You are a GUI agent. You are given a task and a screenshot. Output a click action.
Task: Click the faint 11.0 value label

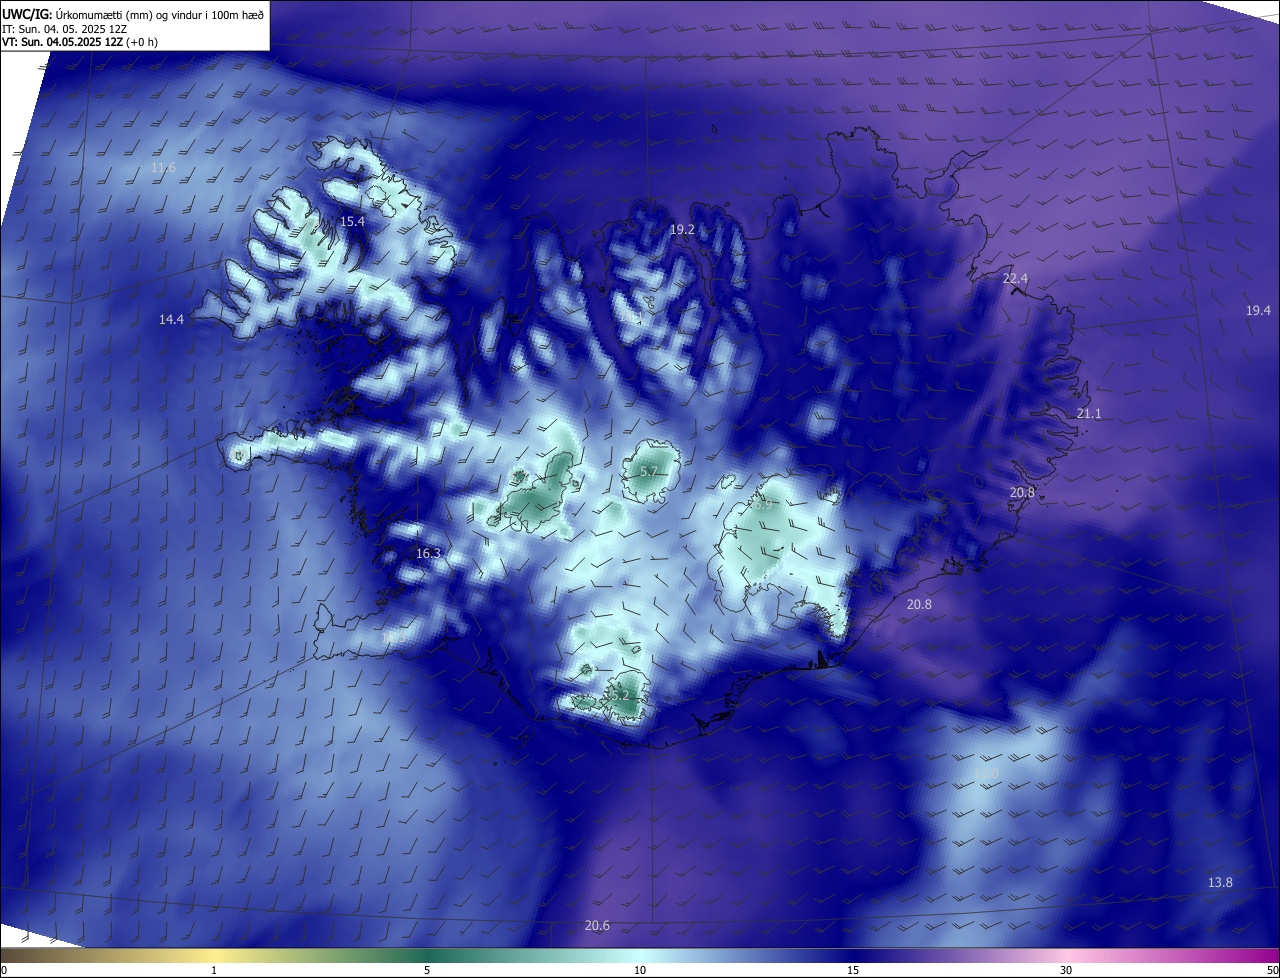pos(986,774)
